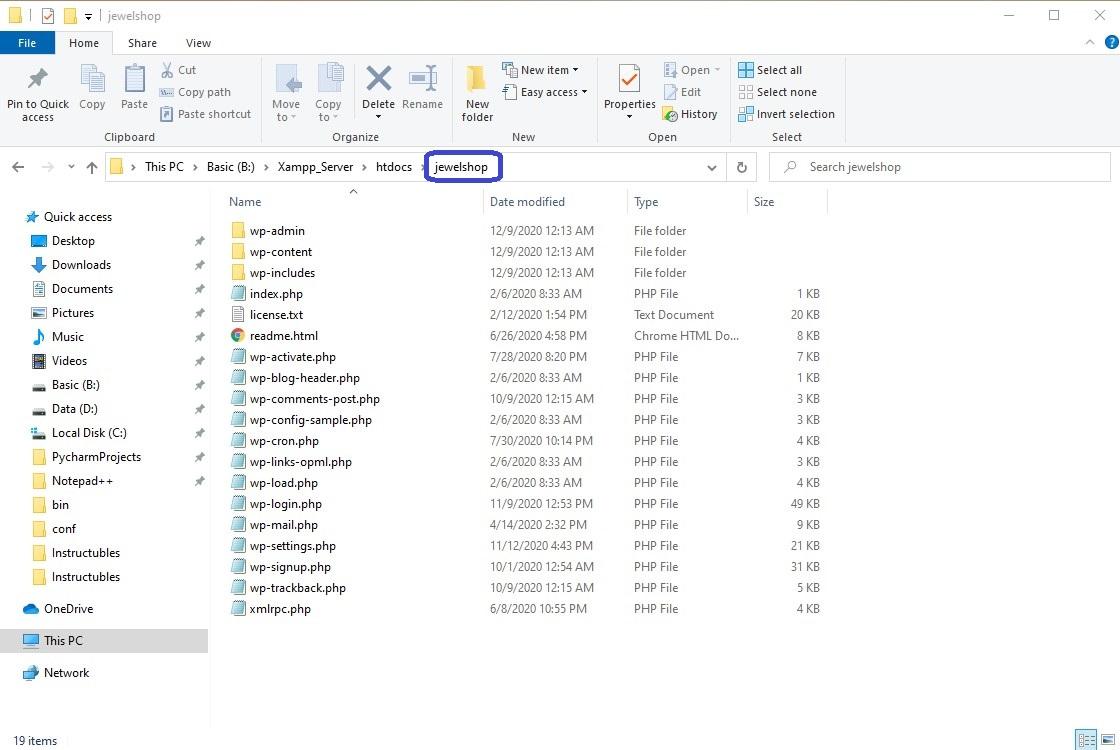This screenshot has height=750, width=1120.
Task: Switch to Large icons view layout
Action: click(1108, 740)
